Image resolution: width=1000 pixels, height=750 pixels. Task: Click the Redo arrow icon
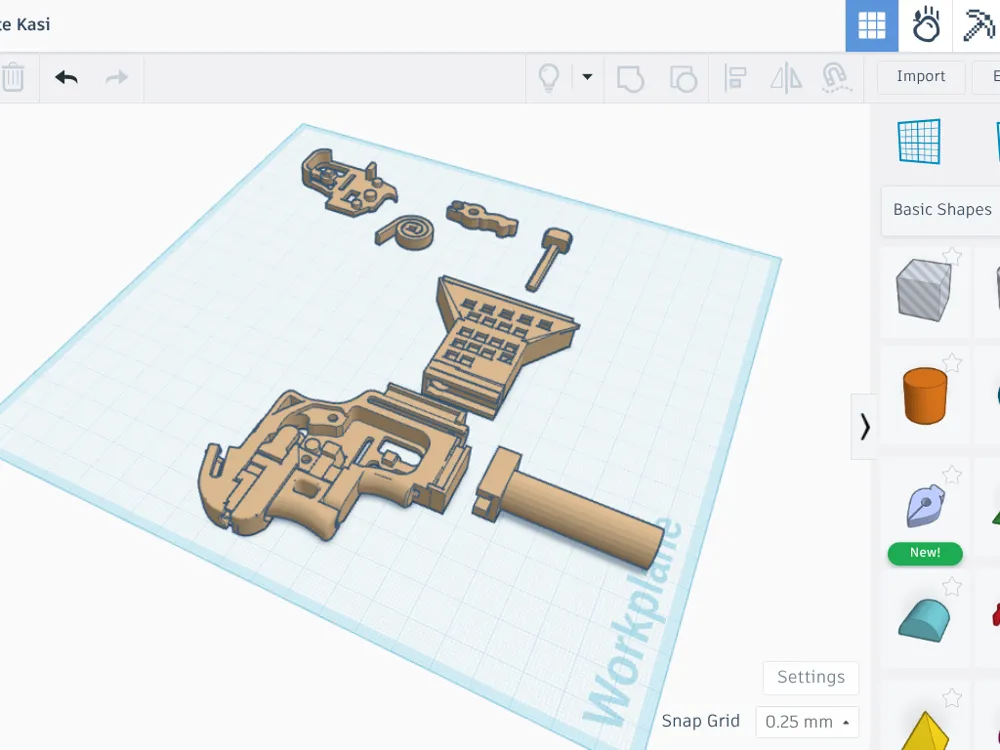(116, 78)
